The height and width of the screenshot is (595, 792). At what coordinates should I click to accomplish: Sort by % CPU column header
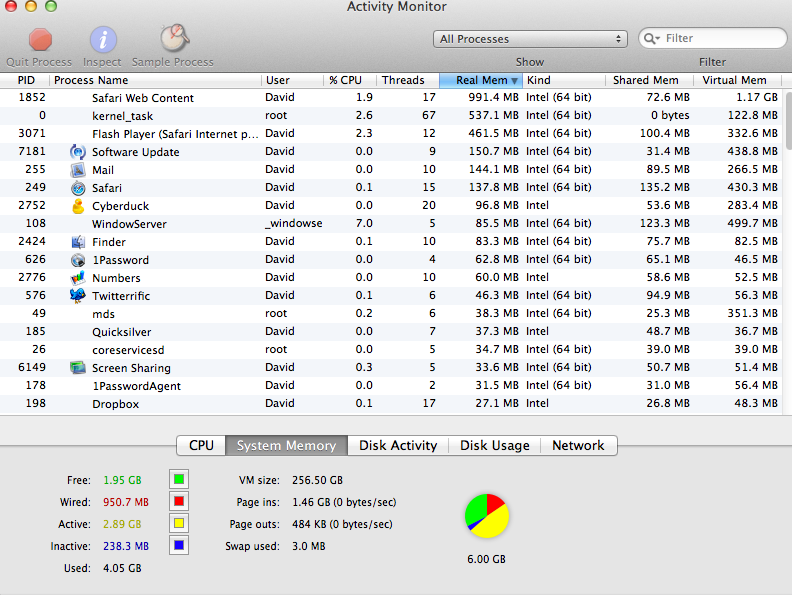[x=350, y=80]
